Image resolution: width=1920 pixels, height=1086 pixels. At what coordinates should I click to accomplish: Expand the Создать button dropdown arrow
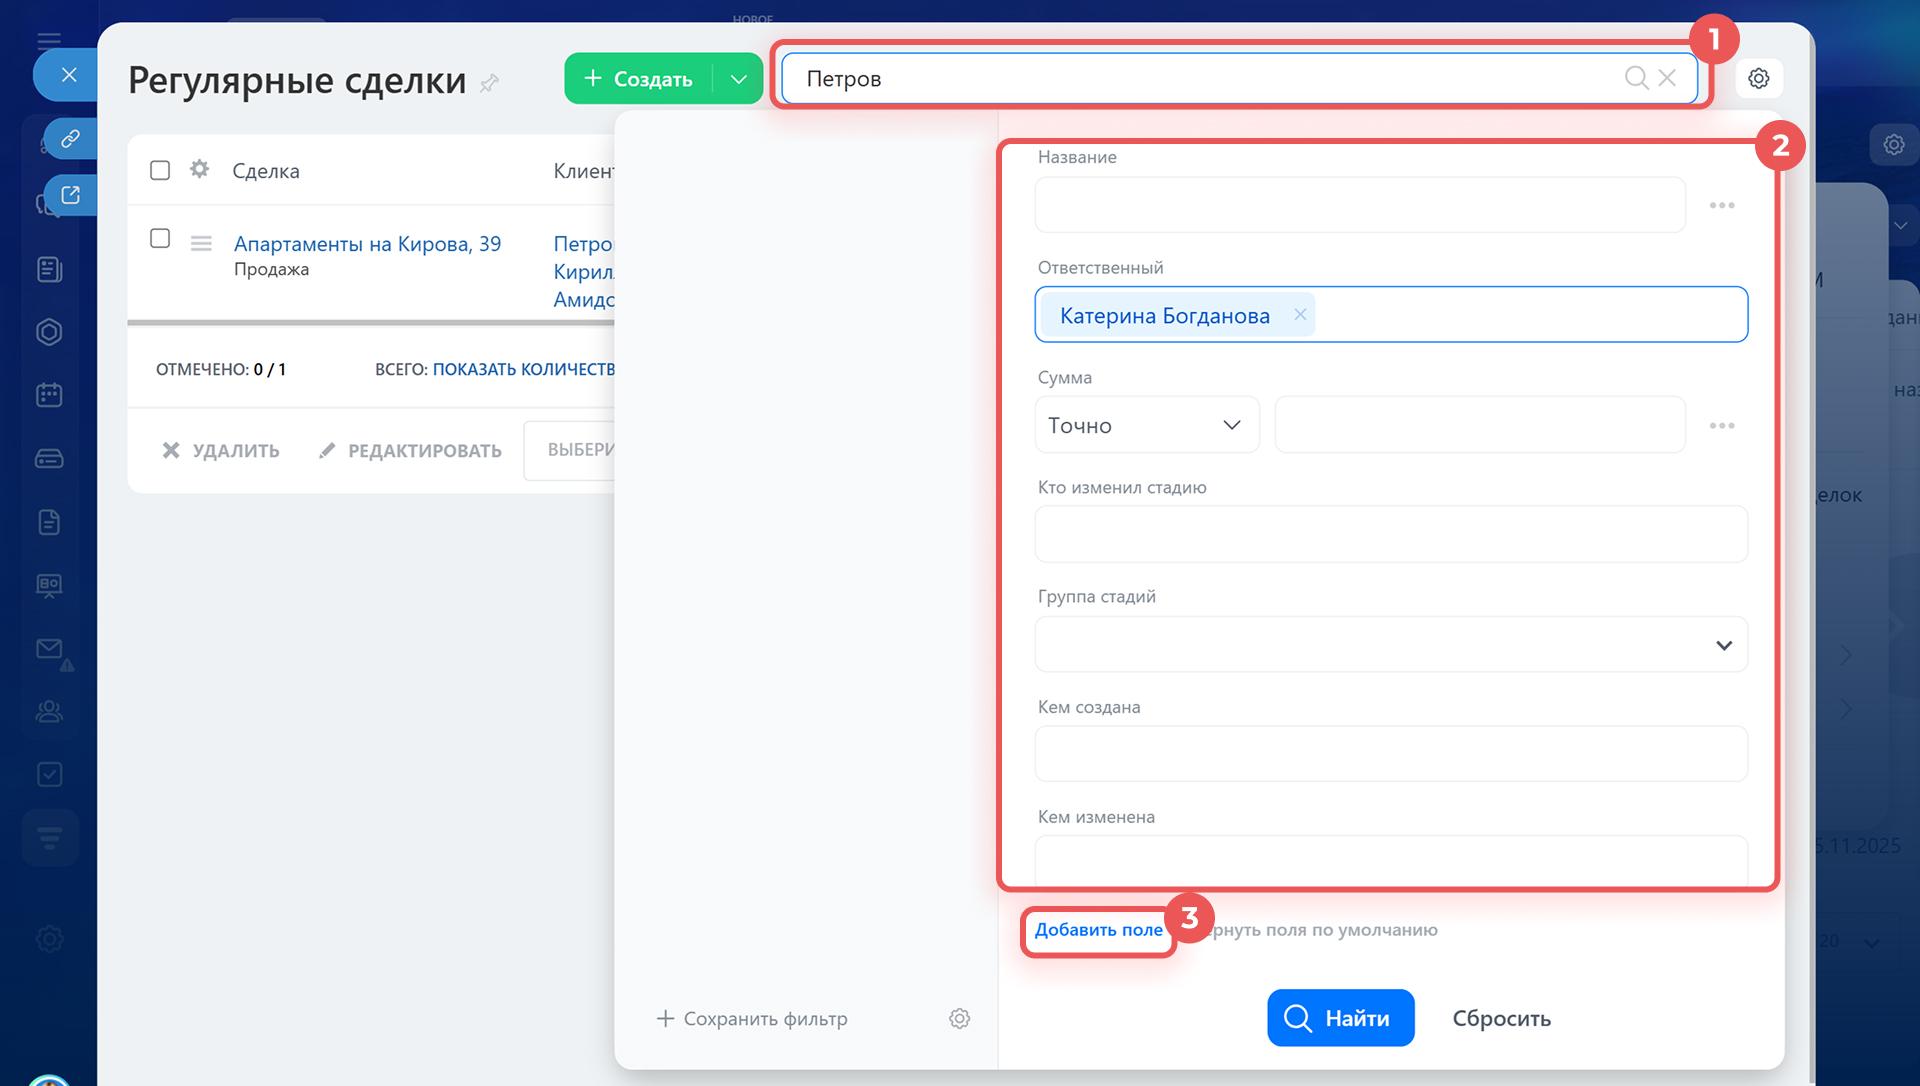tap(739, 79)
